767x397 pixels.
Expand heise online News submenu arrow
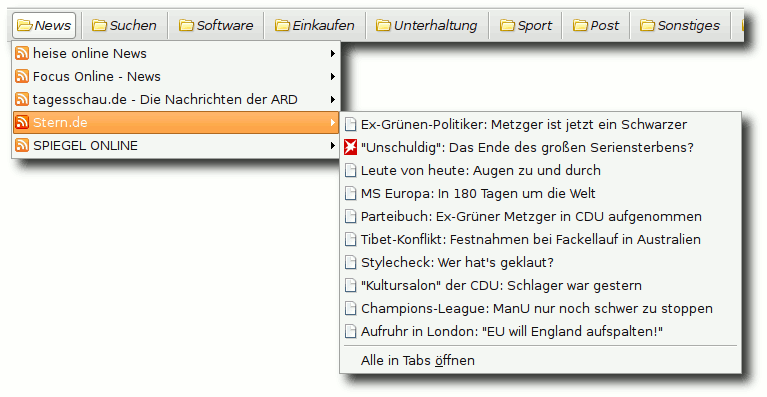coord(333,53)
